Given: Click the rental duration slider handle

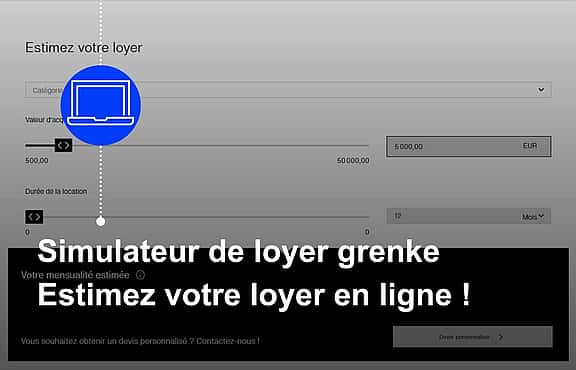Looking at the screenshot, I should click(x=34, y=217).
